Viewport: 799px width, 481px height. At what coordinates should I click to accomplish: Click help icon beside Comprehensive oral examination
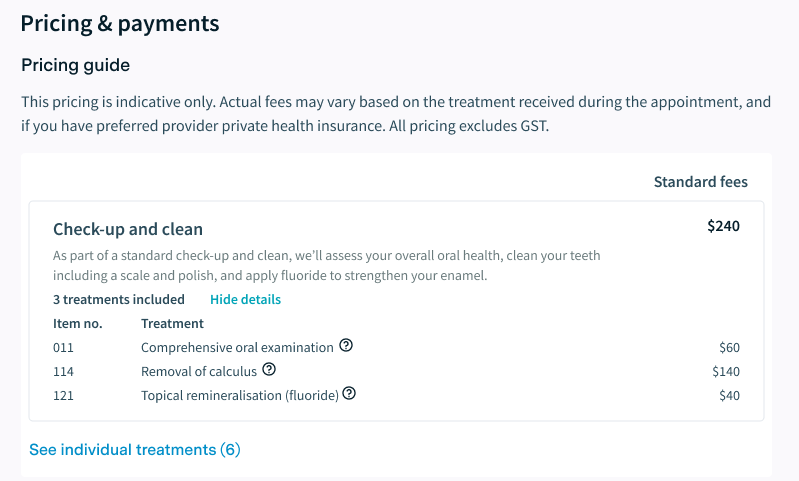click(x=346, y=346)
